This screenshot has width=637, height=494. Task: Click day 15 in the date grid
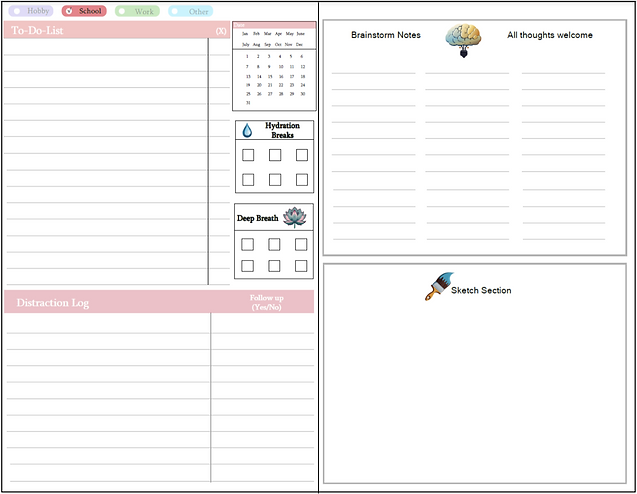point(270,76)
